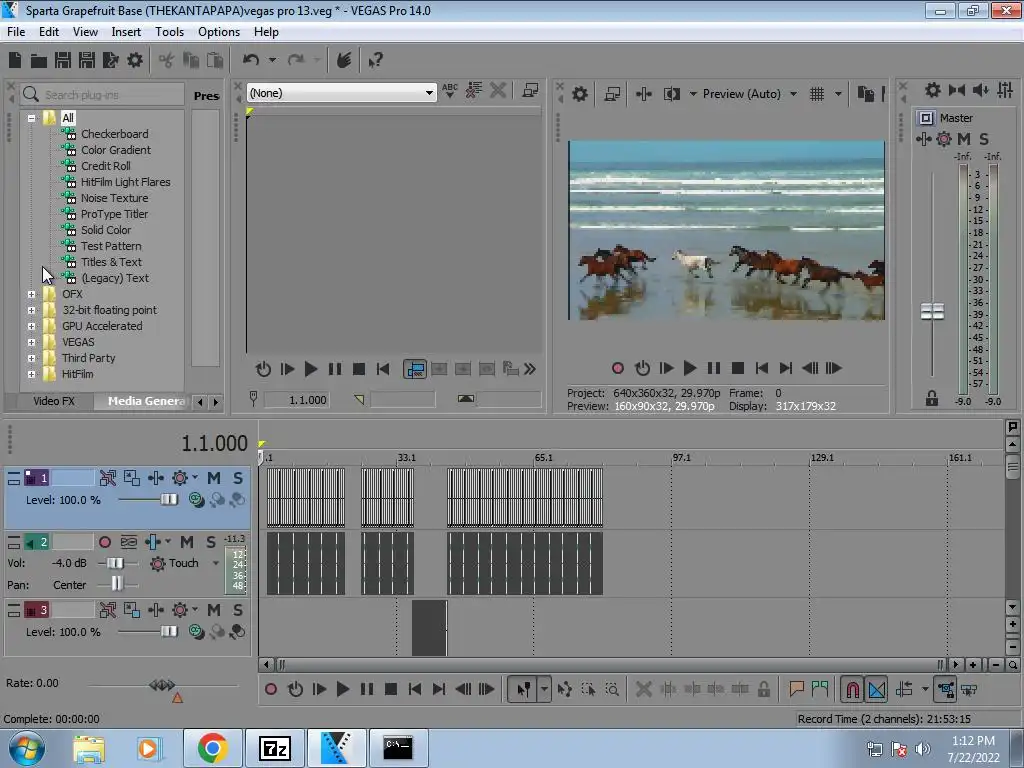Image resolution: width=1024 pixels, height=768 pixels.
Task: Click the preview overlays grid icon
Action: (817, 94)
